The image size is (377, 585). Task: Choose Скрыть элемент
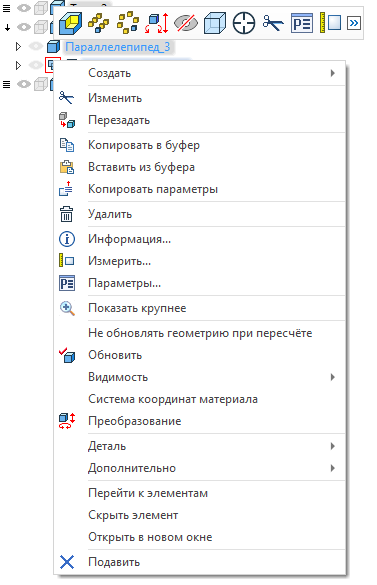click(x=200, y=515)
